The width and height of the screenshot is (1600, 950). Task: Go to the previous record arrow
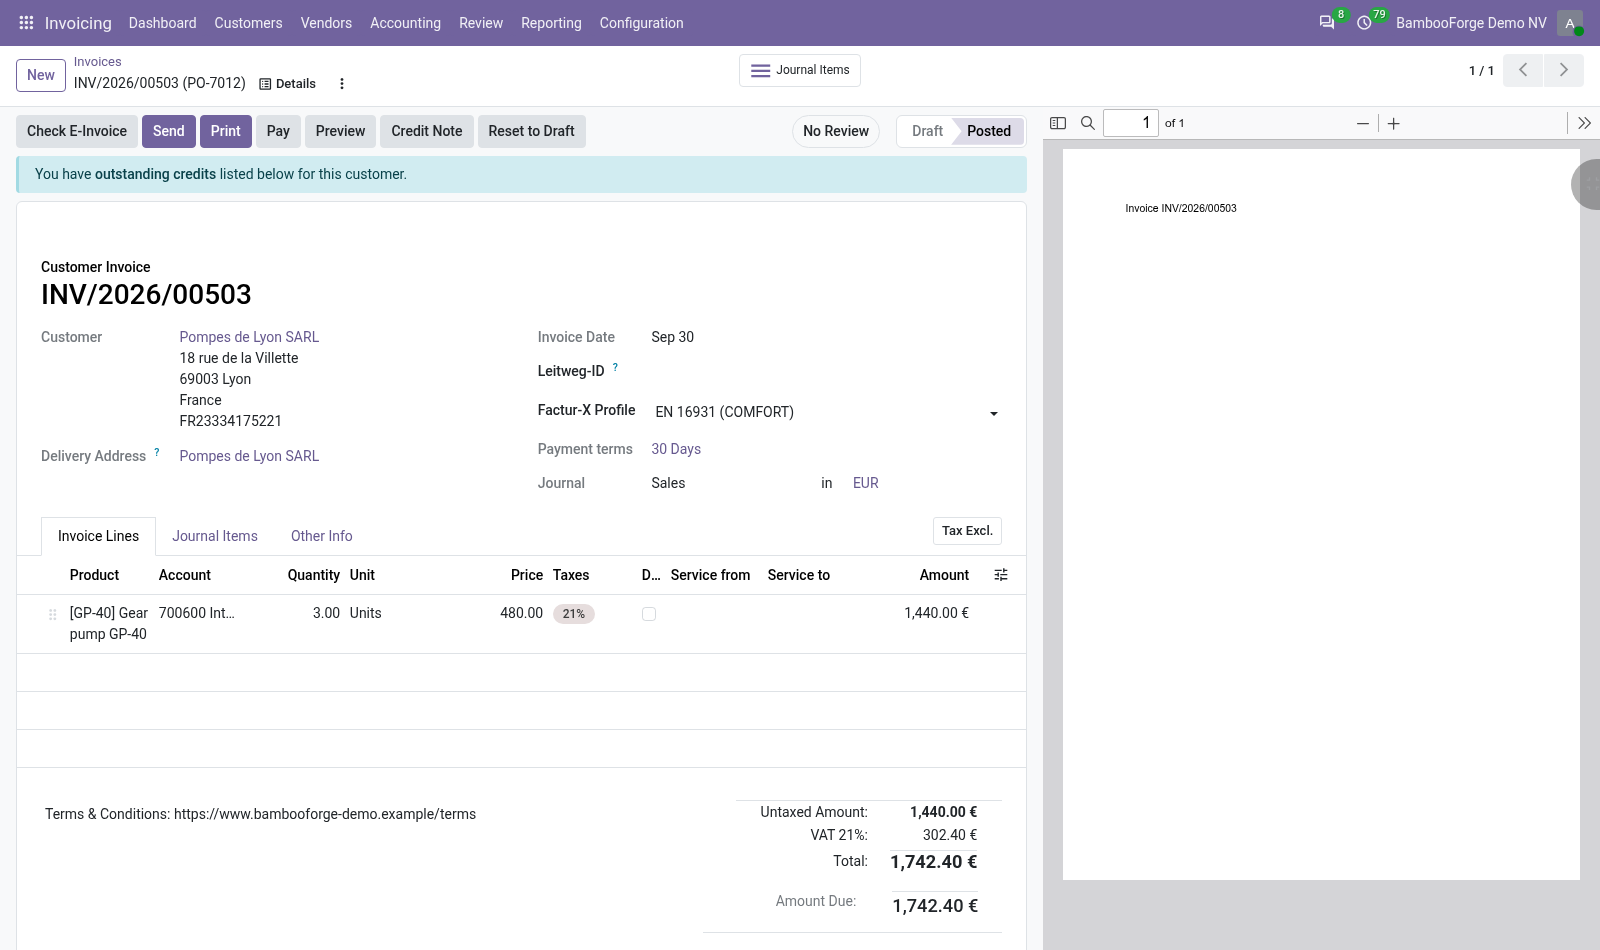pyautogui.click(x=1523, y=70)
